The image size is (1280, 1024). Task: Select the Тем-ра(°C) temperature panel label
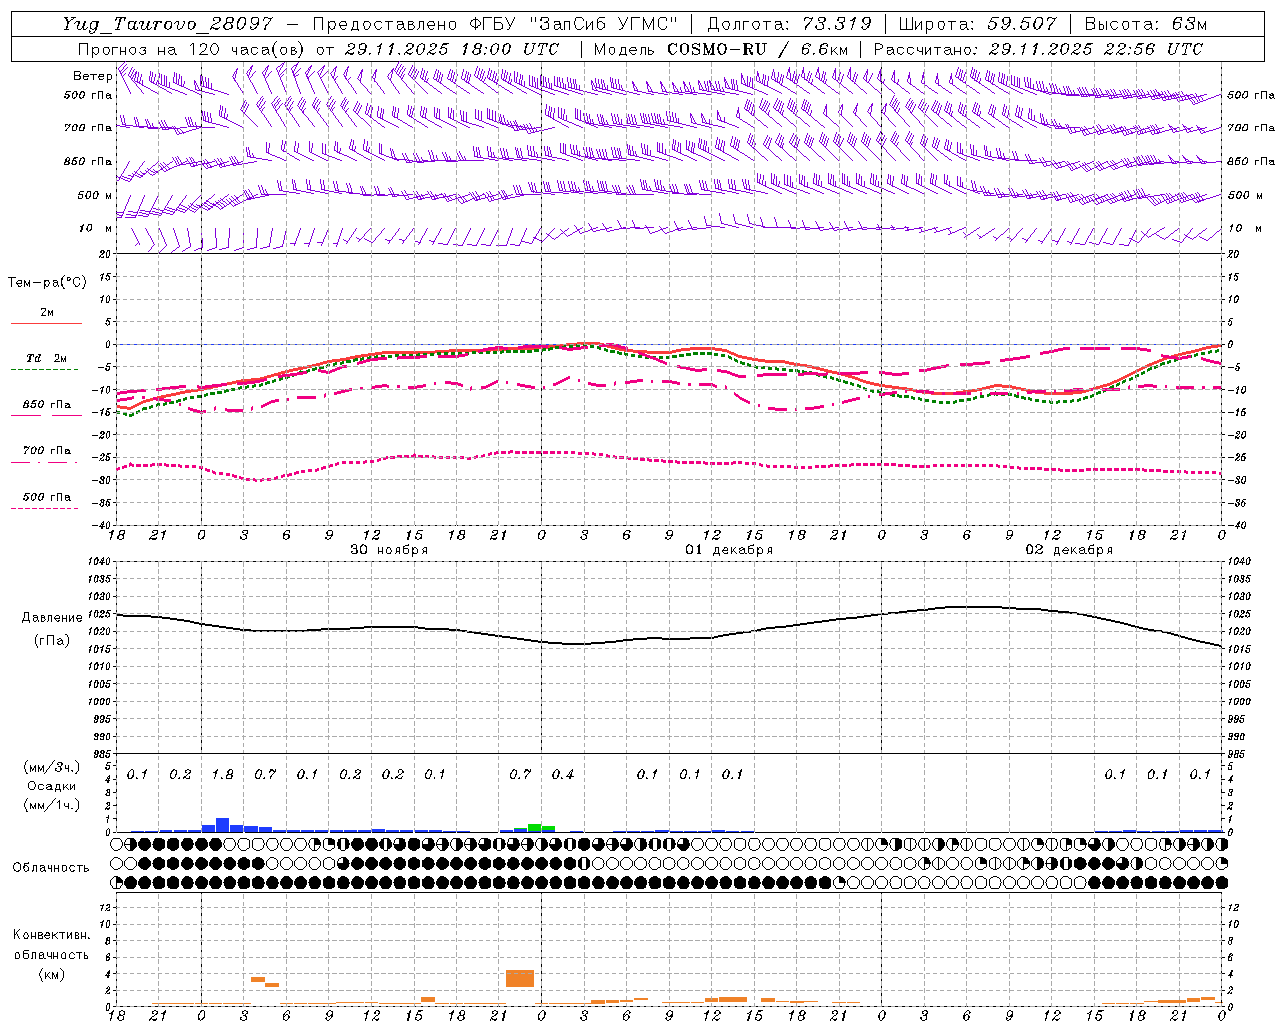pyautogui.click(x=47, y=283)
